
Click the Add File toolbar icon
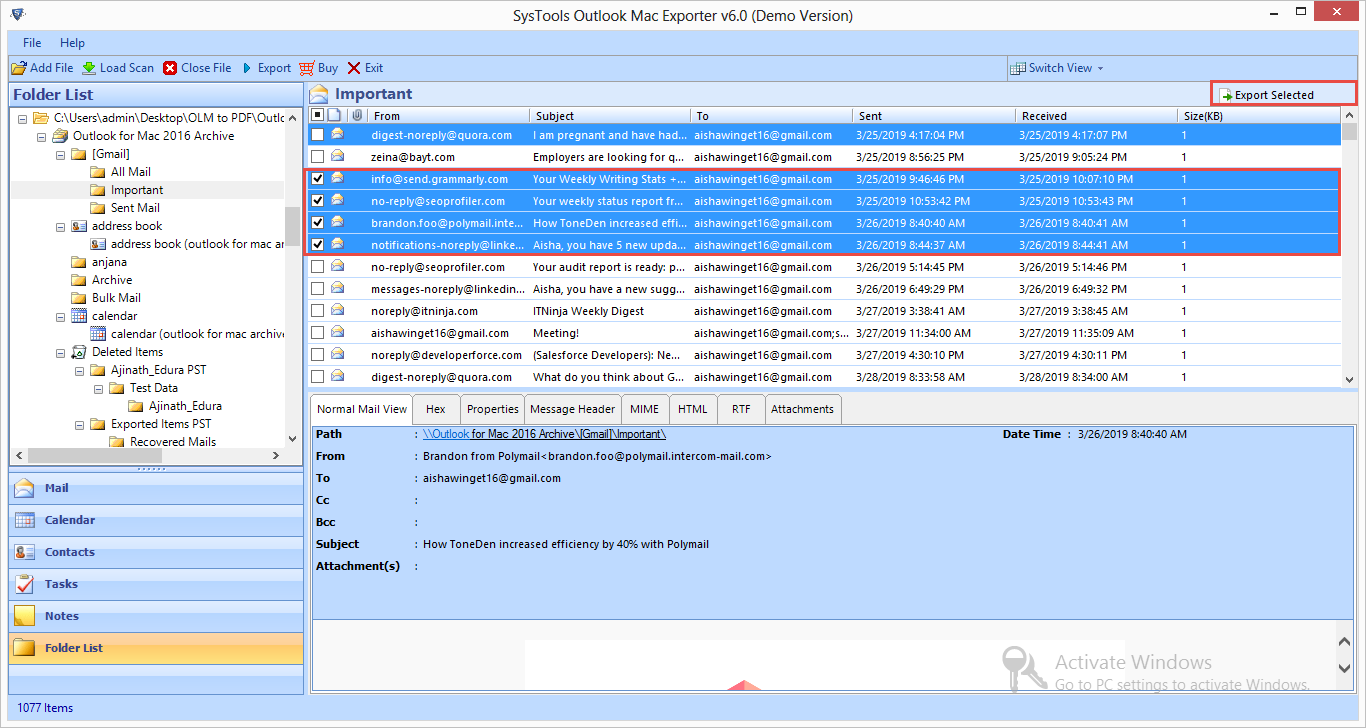point(19,68)
